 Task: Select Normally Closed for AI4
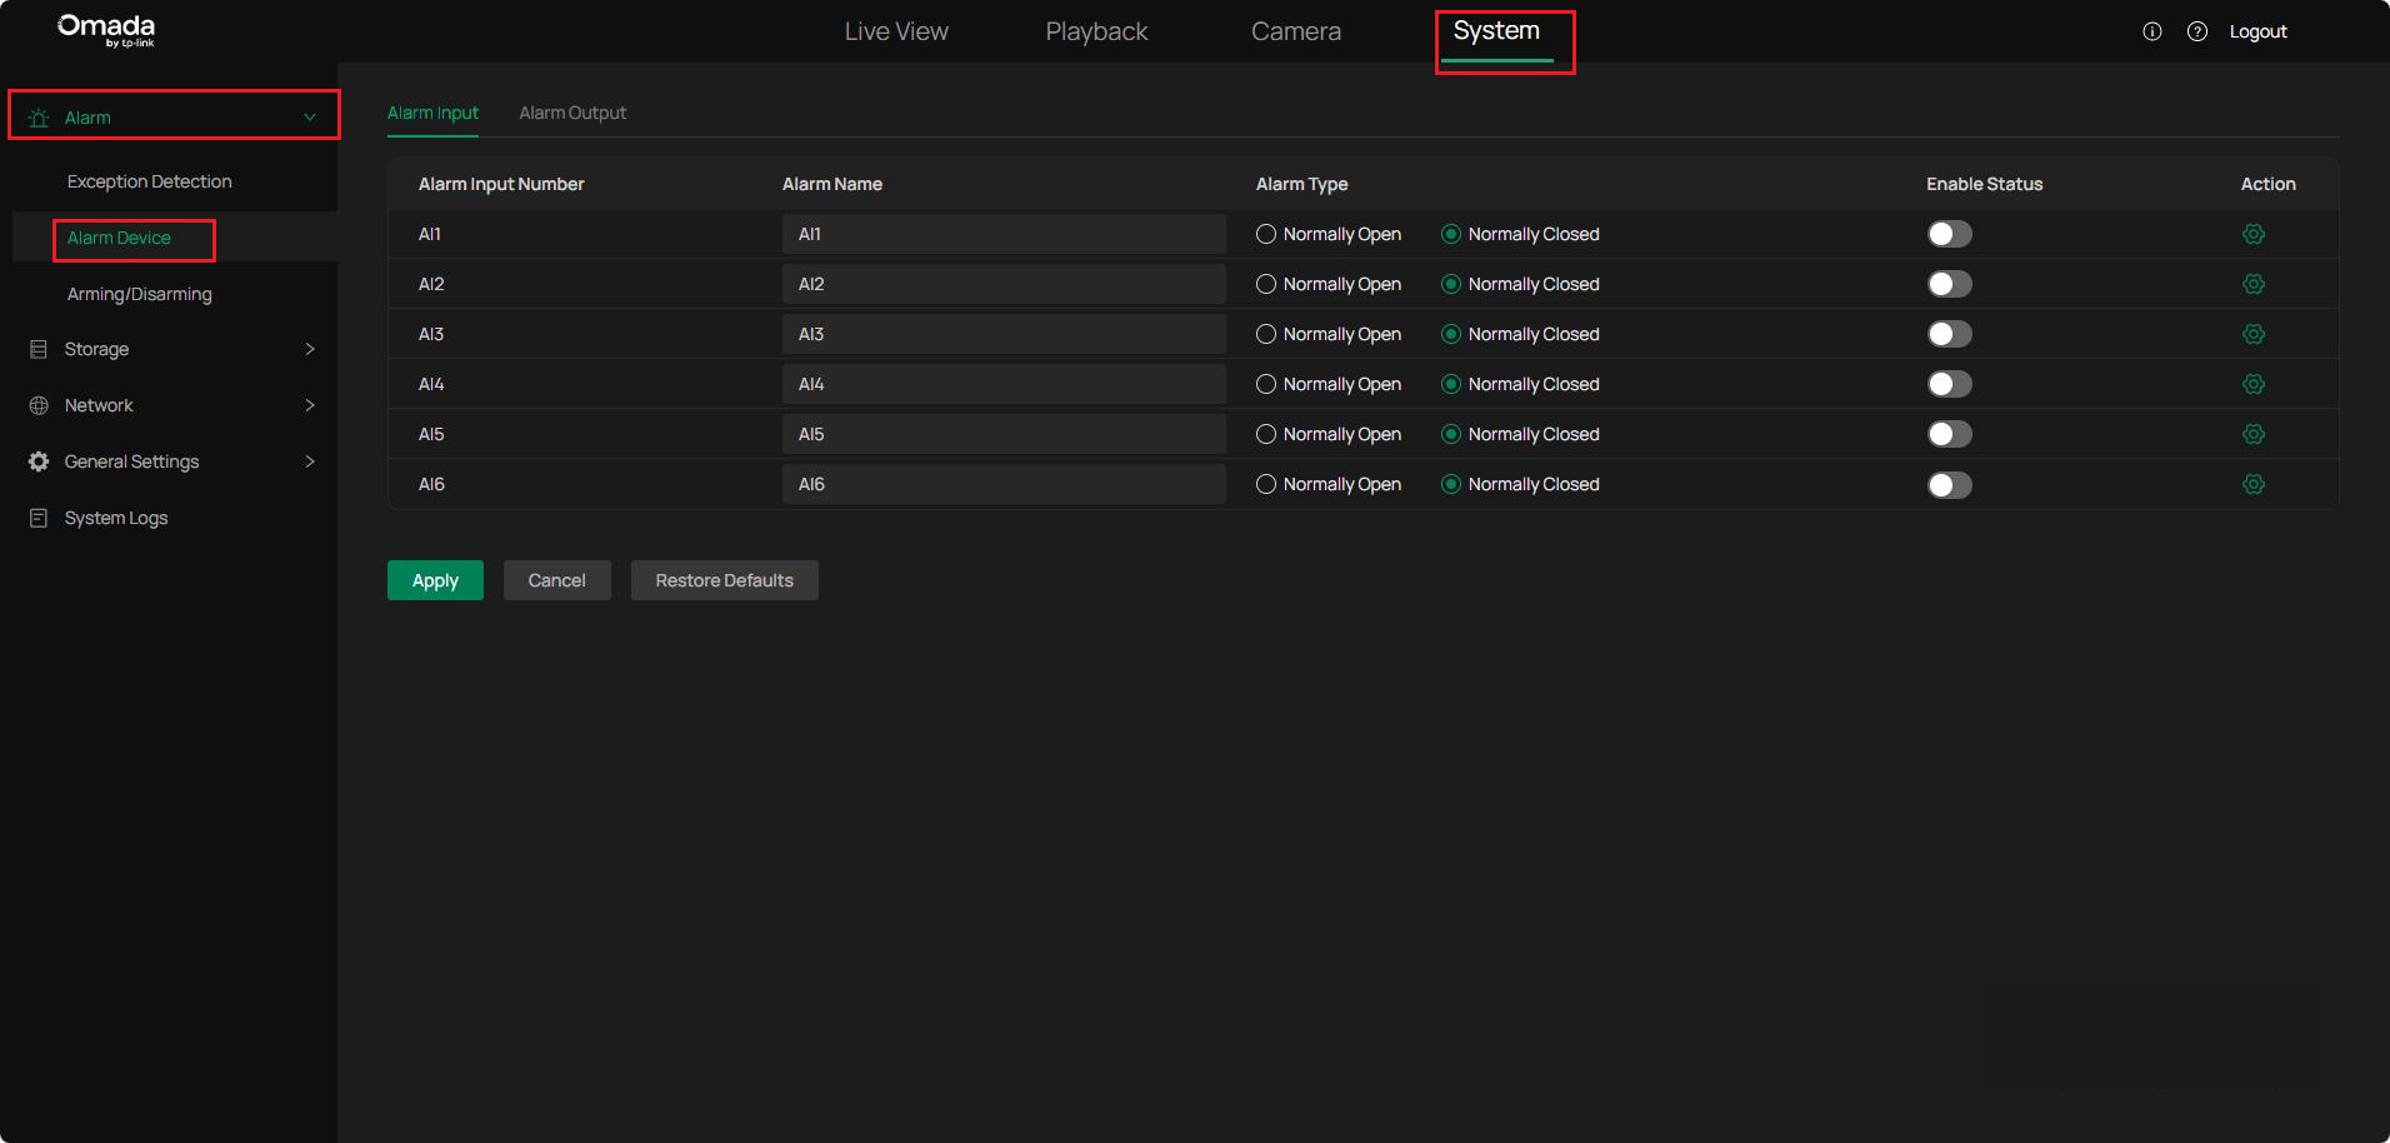click(1451, 384)
